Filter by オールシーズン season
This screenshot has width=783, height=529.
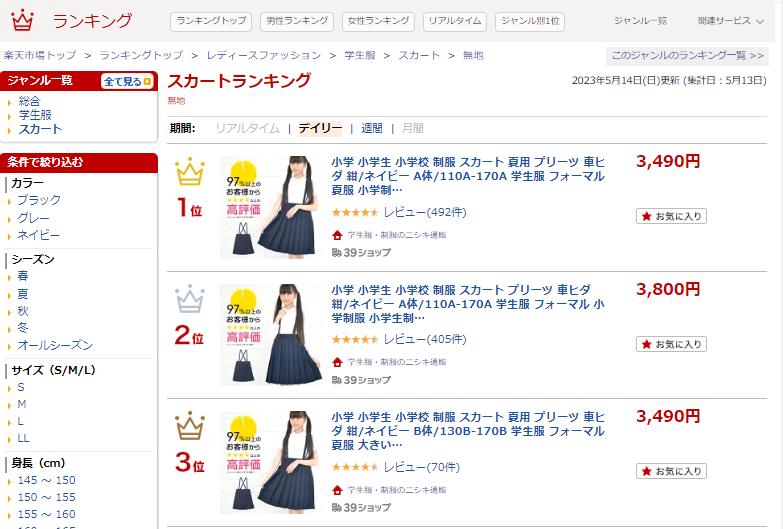click(x=55, y=345)
